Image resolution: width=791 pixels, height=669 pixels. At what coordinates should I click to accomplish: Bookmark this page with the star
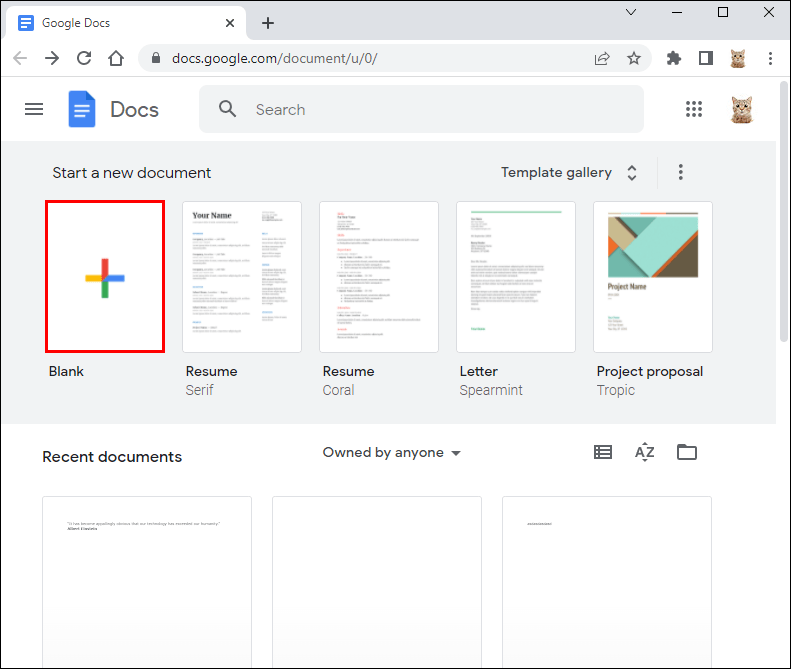coord(634,59)
